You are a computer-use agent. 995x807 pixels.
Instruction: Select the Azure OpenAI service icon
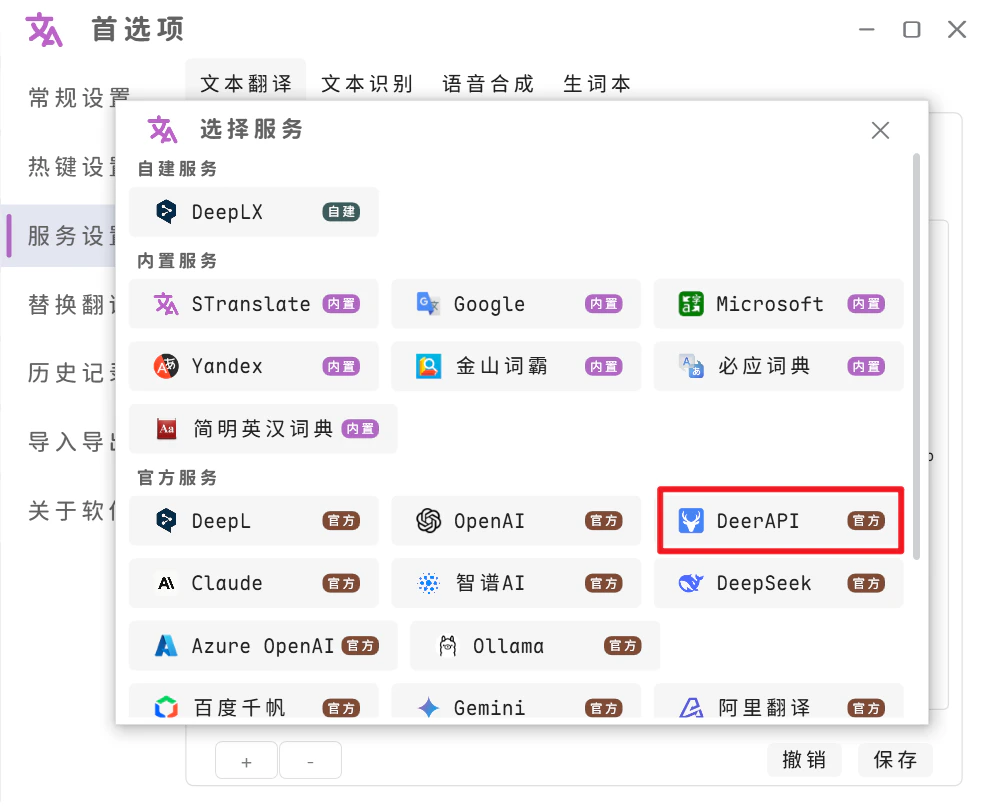click(x=166, y=646)
